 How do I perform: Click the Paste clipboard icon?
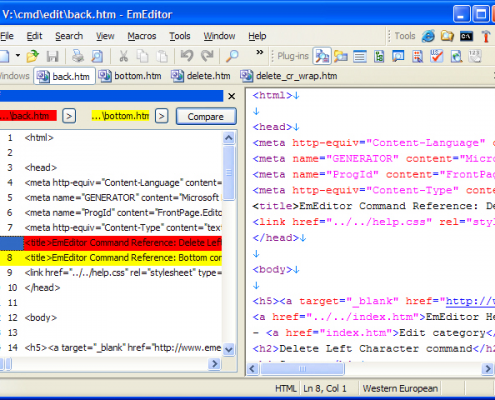click(162, 56)
